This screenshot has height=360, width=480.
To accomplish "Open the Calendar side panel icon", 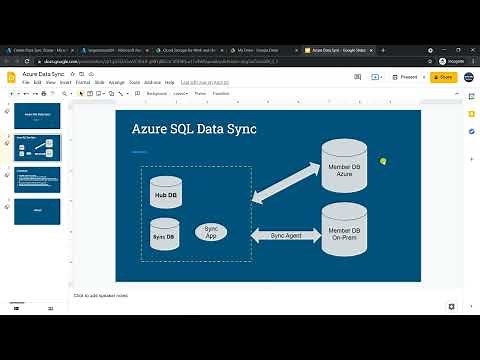I will pos(472,96).
